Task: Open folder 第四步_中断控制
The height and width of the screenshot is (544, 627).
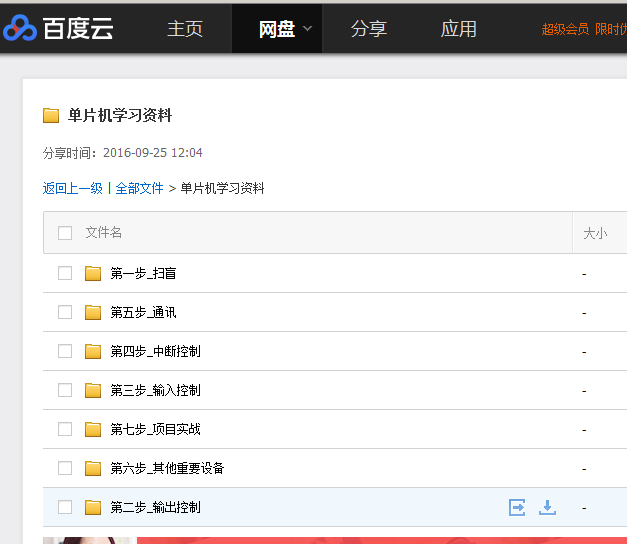Action: (x=156, y=352)
